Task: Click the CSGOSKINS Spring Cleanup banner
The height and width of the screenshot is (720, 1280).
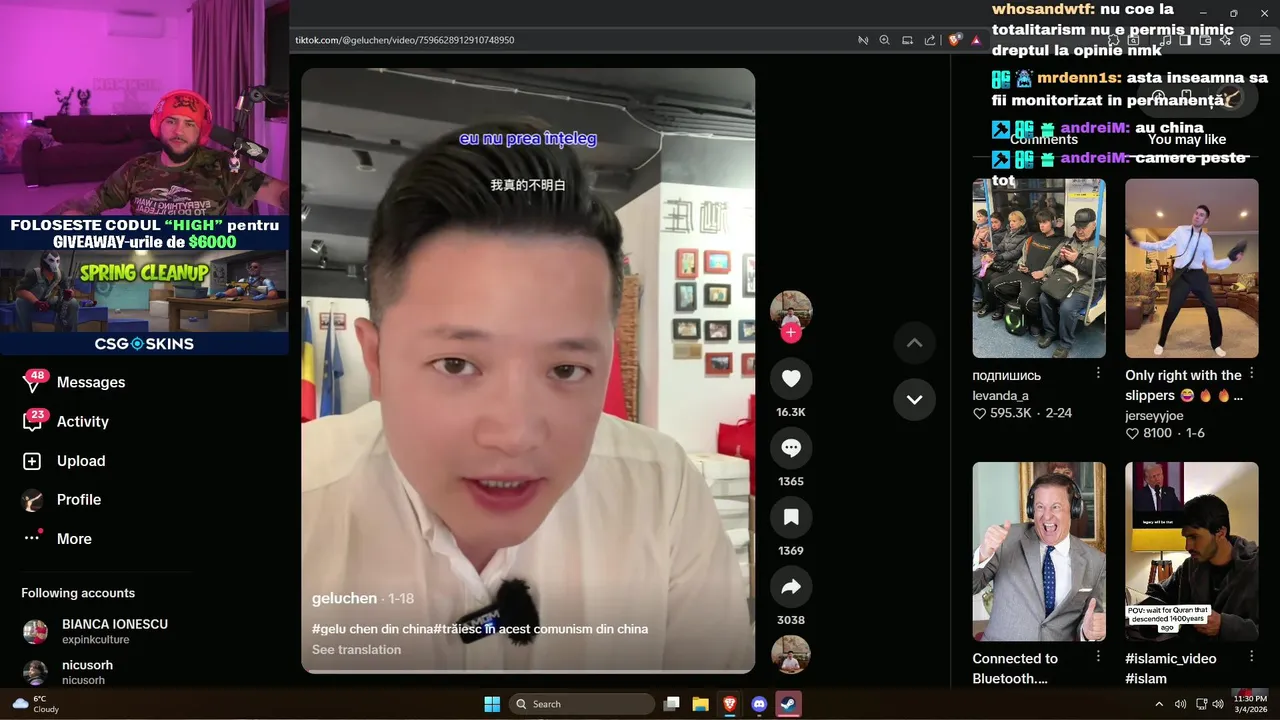Action: click(144, 302)
